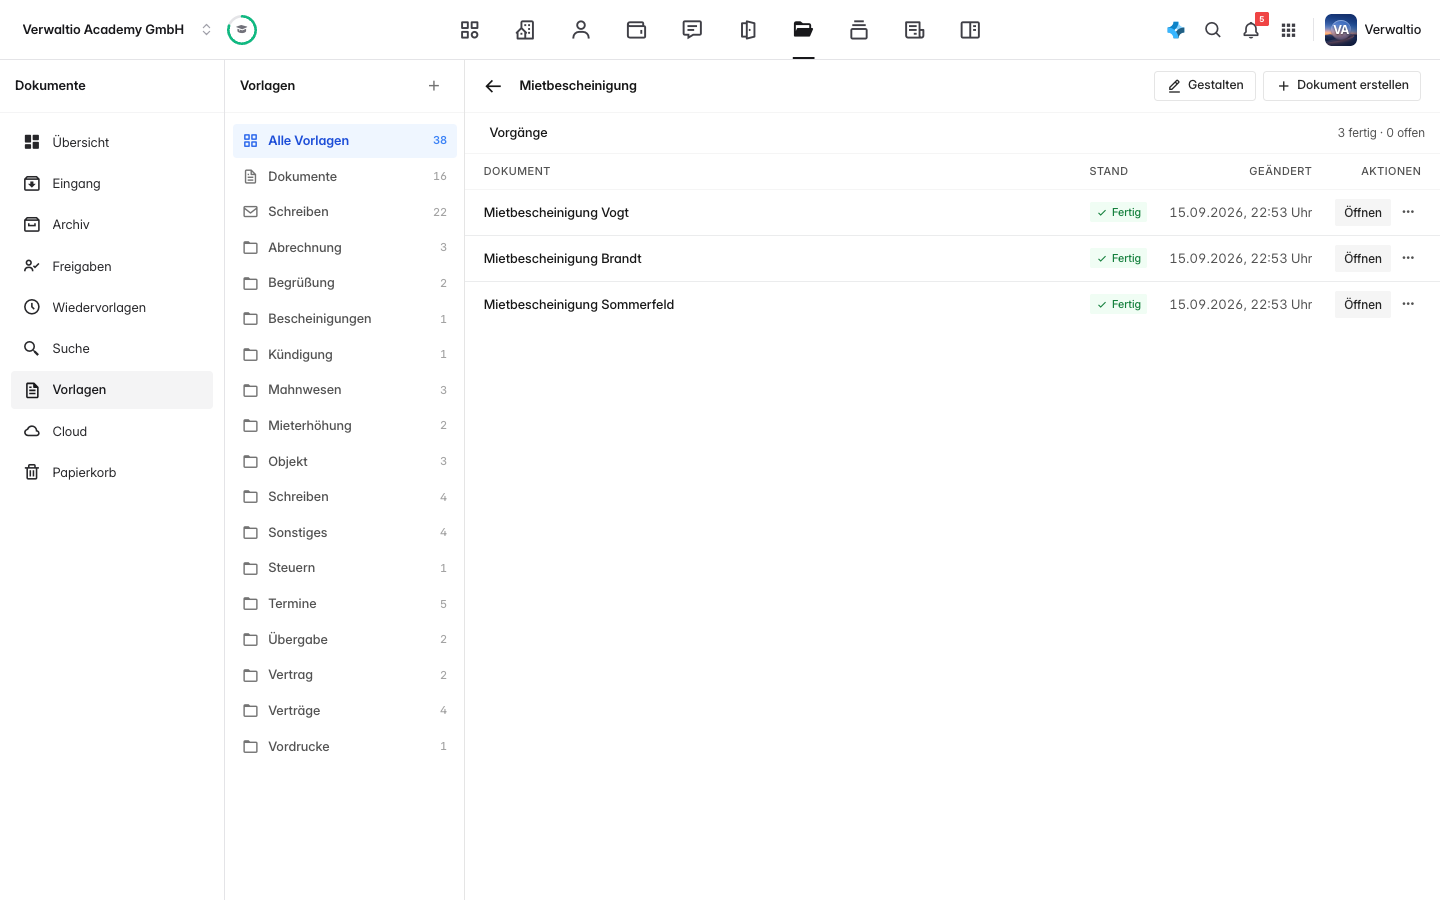Select the Mahnwesen template folder

point(345,390)
